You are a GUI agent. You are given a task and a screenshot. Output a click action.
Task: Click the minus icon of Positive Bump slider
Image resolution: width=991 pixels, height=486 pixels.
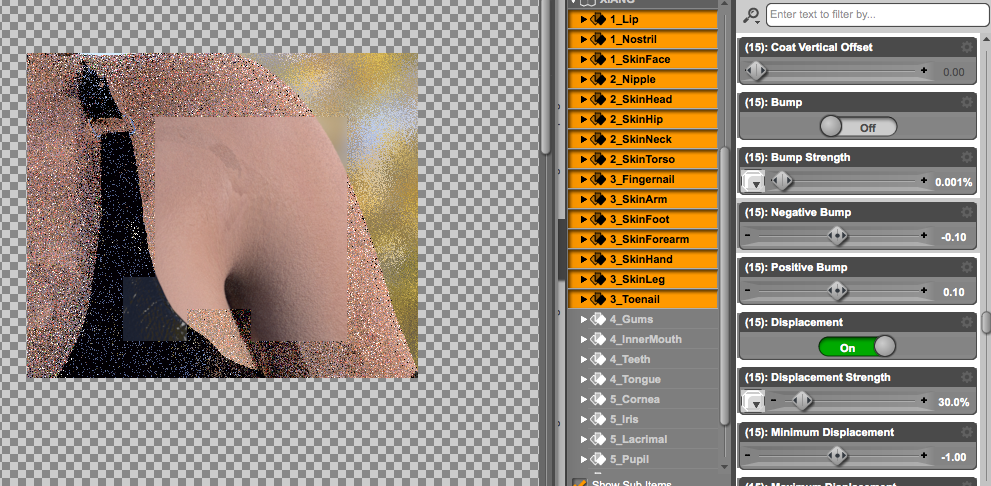[748, 290]
